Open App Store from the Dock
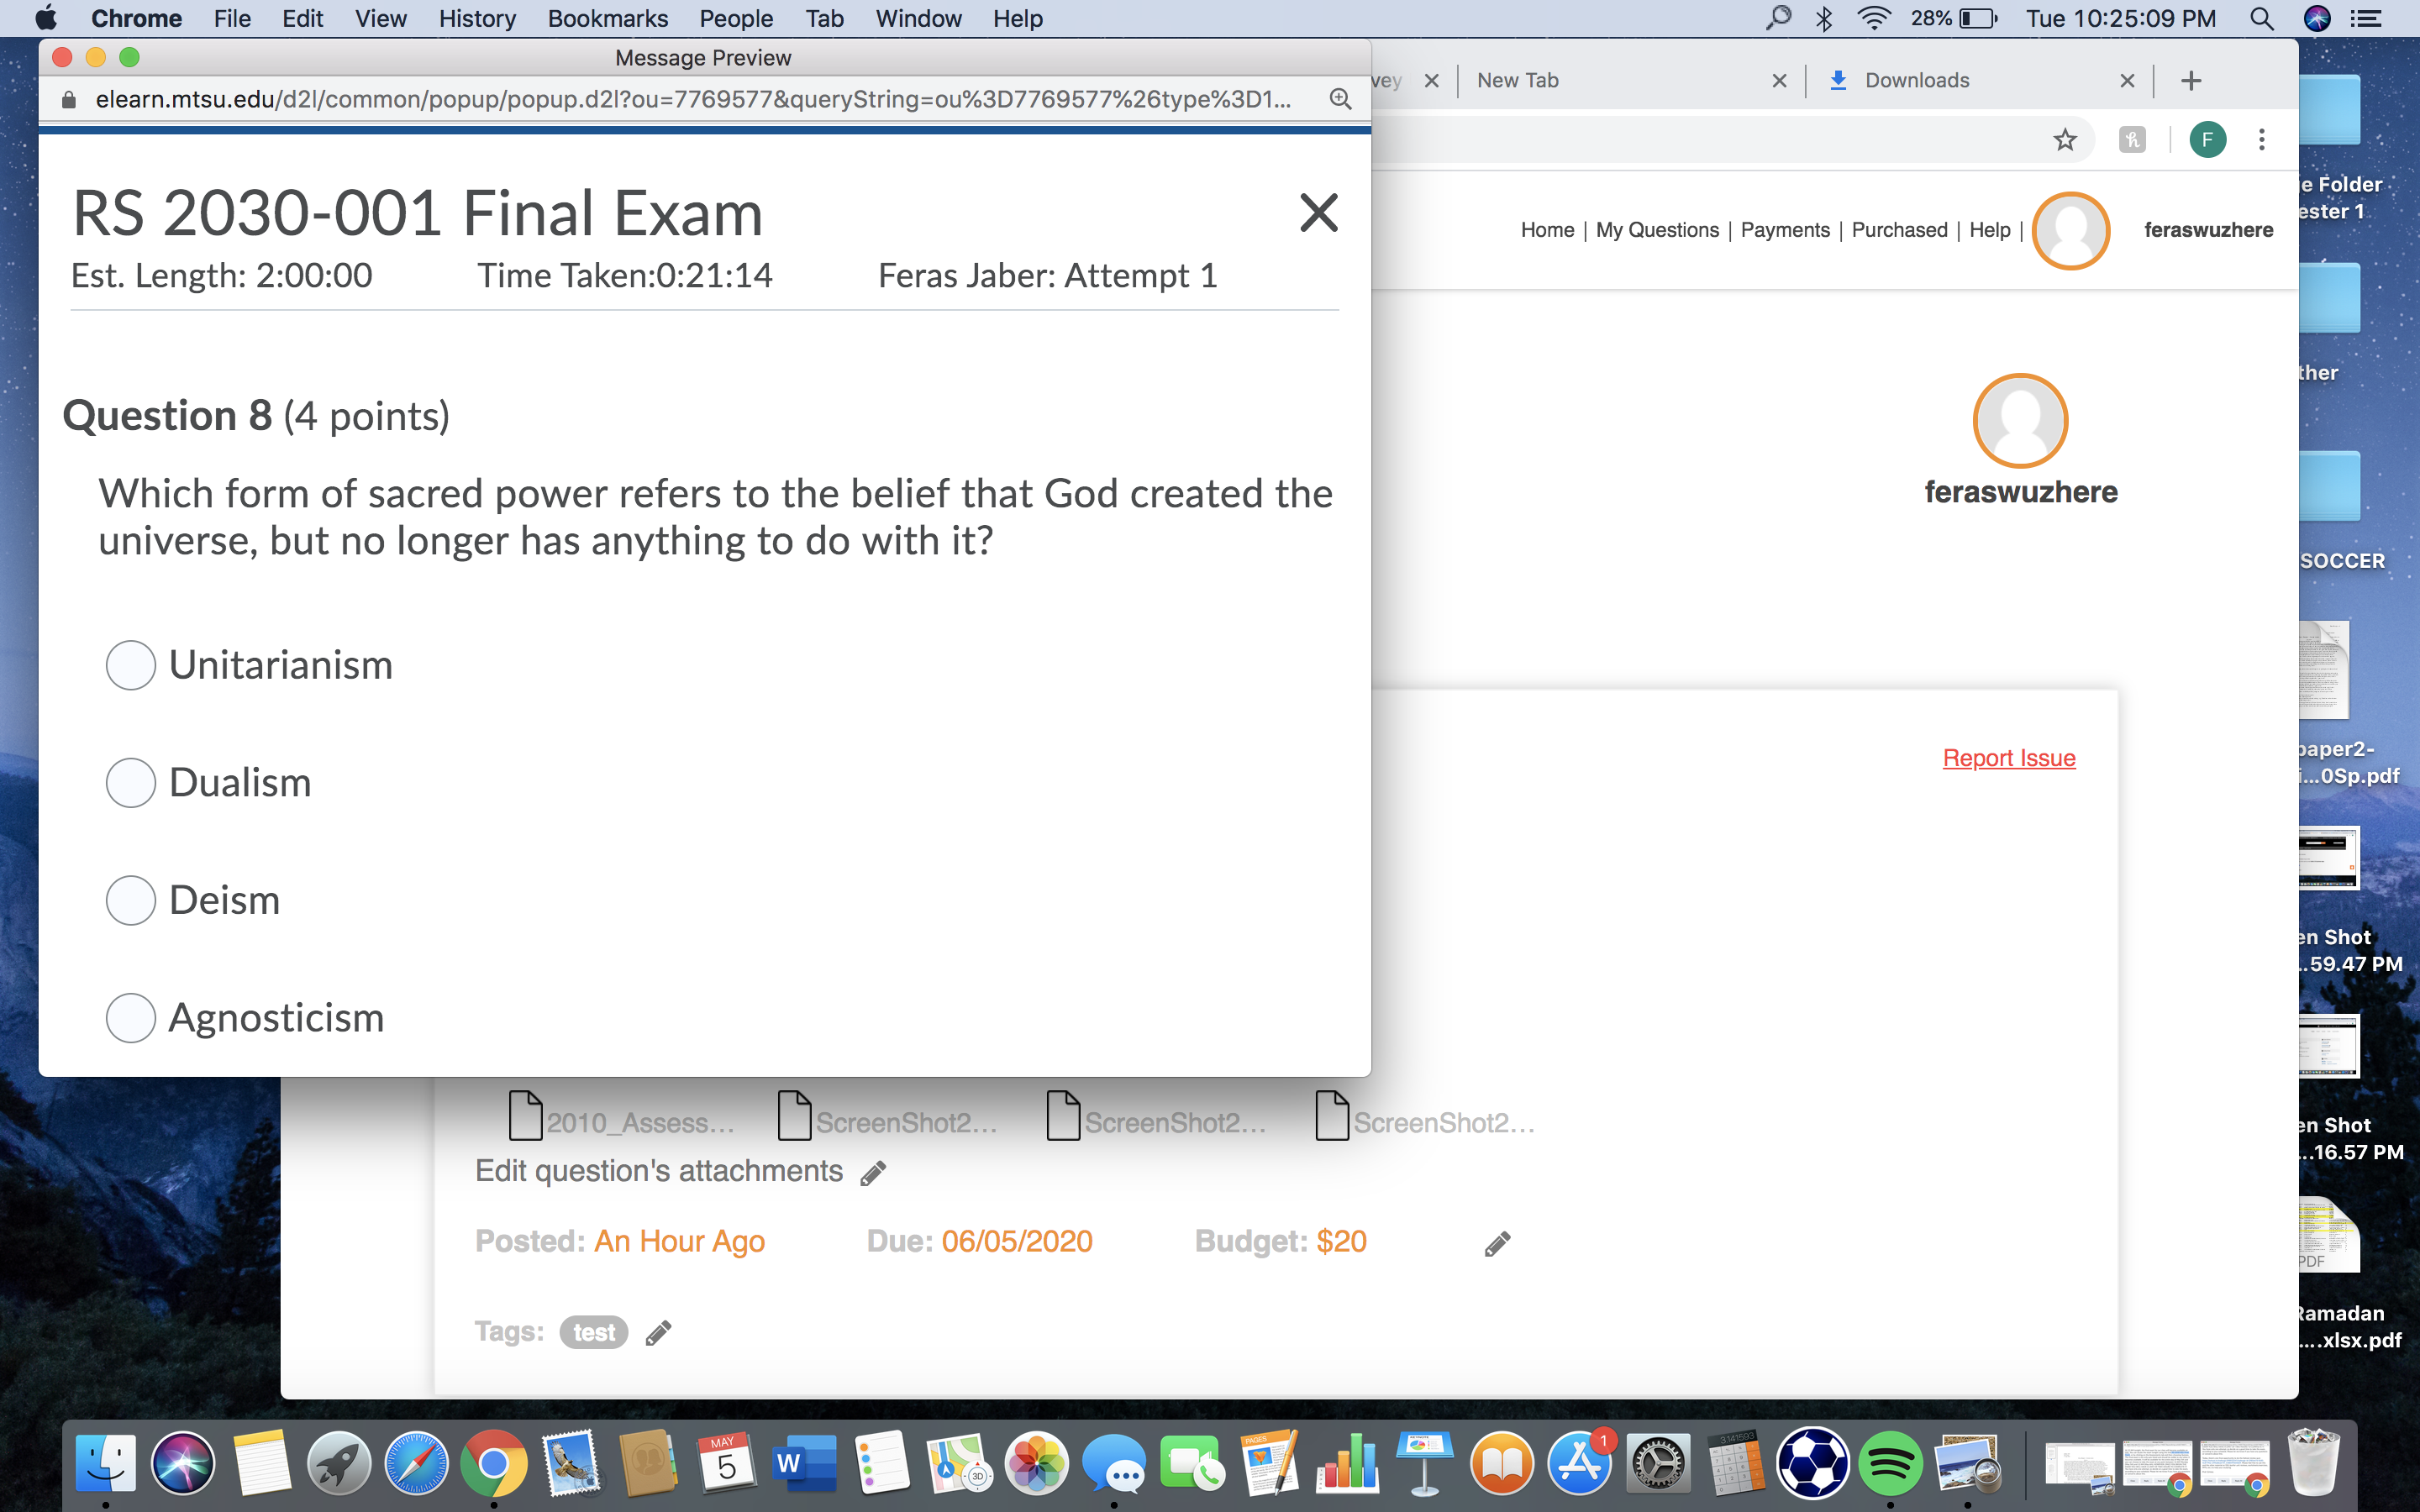Viewport: 2420px width, 1512px height. click(x=1580, y=1464)
